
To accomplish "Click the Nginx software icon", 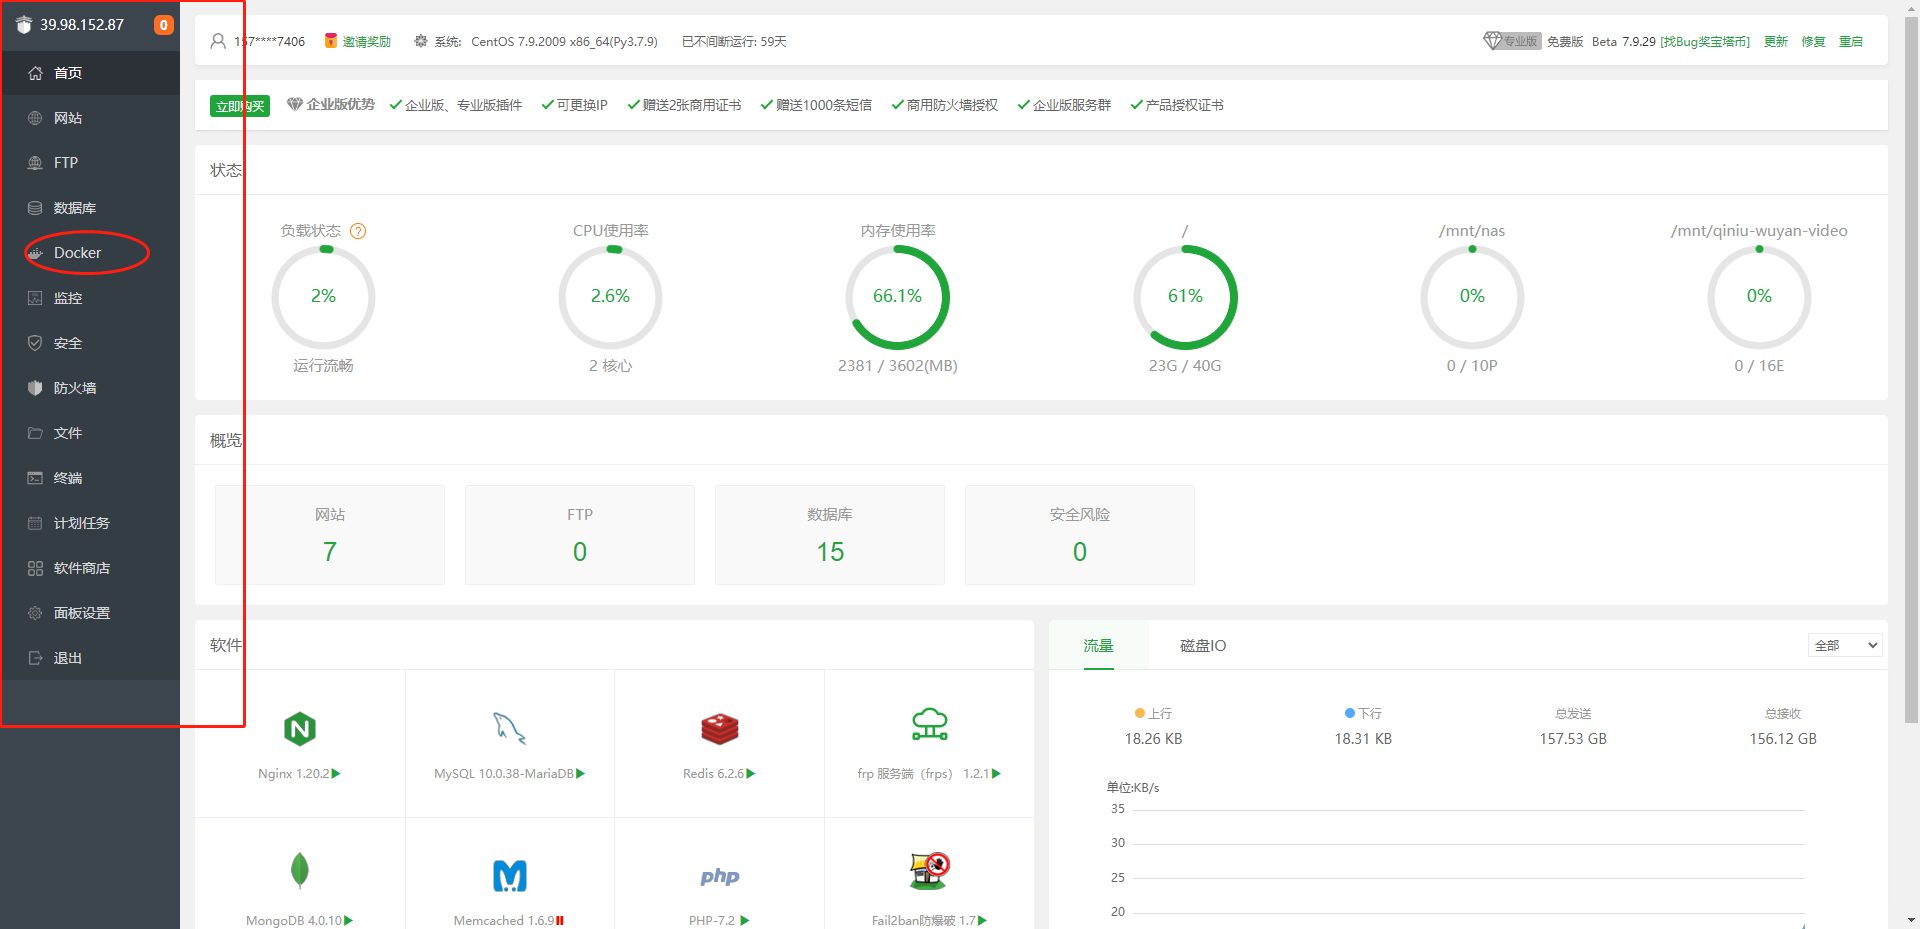I will point(300,729).
